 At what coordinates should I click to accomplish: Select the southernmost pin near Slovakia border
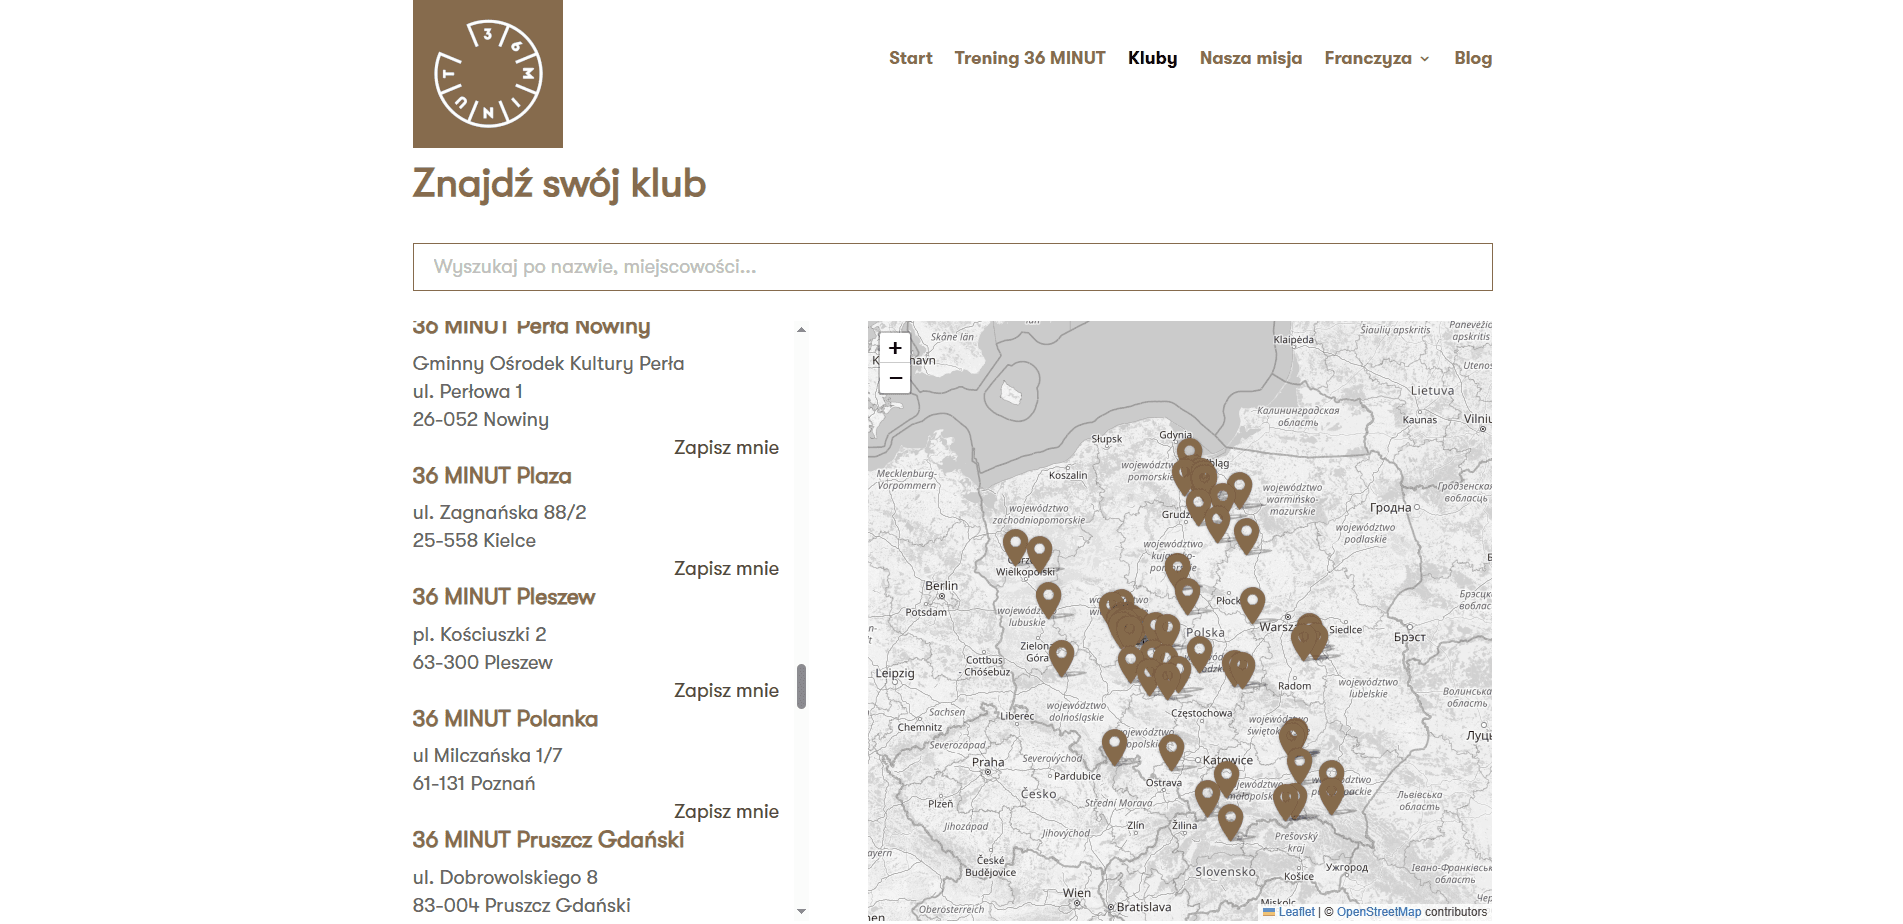(x=1230, y=820)
